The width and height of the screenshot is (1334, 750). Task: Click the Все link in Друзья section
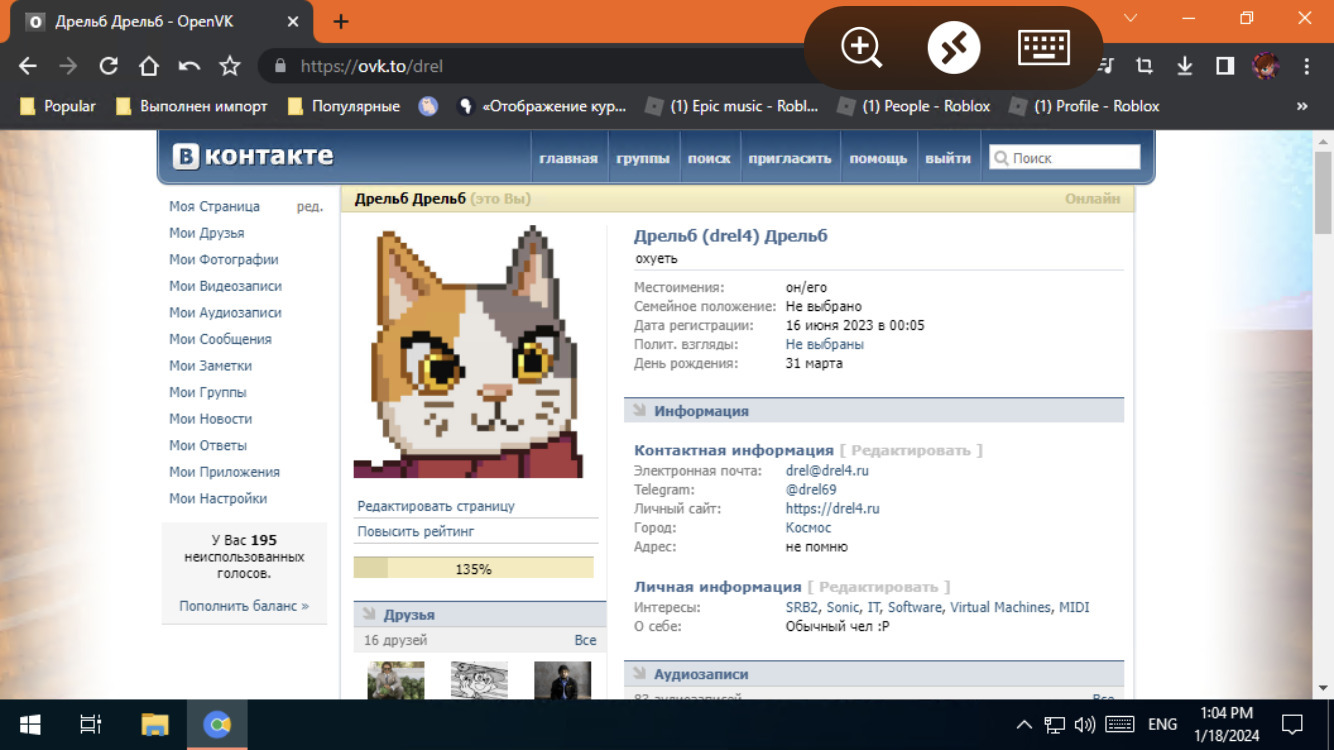(586, 640)
